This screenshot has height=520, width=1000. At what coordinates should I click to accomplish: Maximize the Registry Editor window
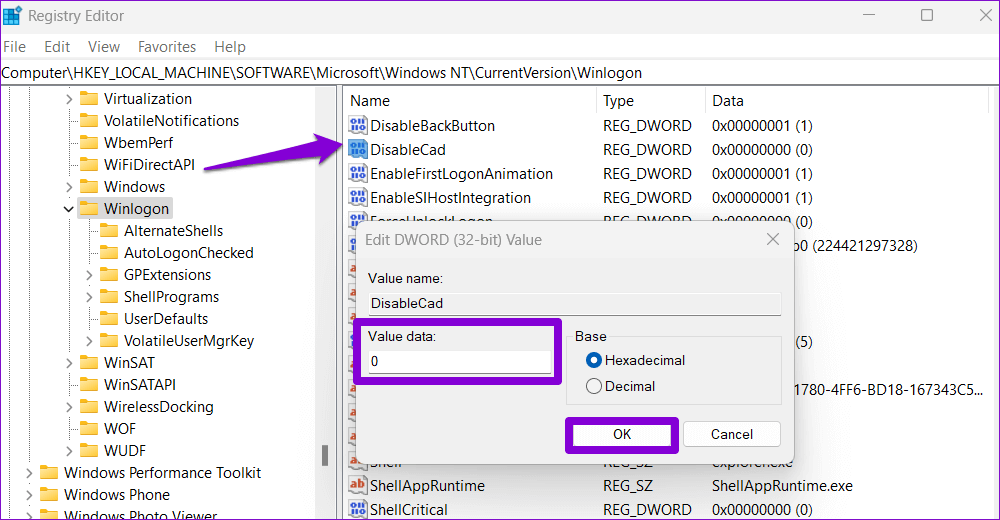927,15
